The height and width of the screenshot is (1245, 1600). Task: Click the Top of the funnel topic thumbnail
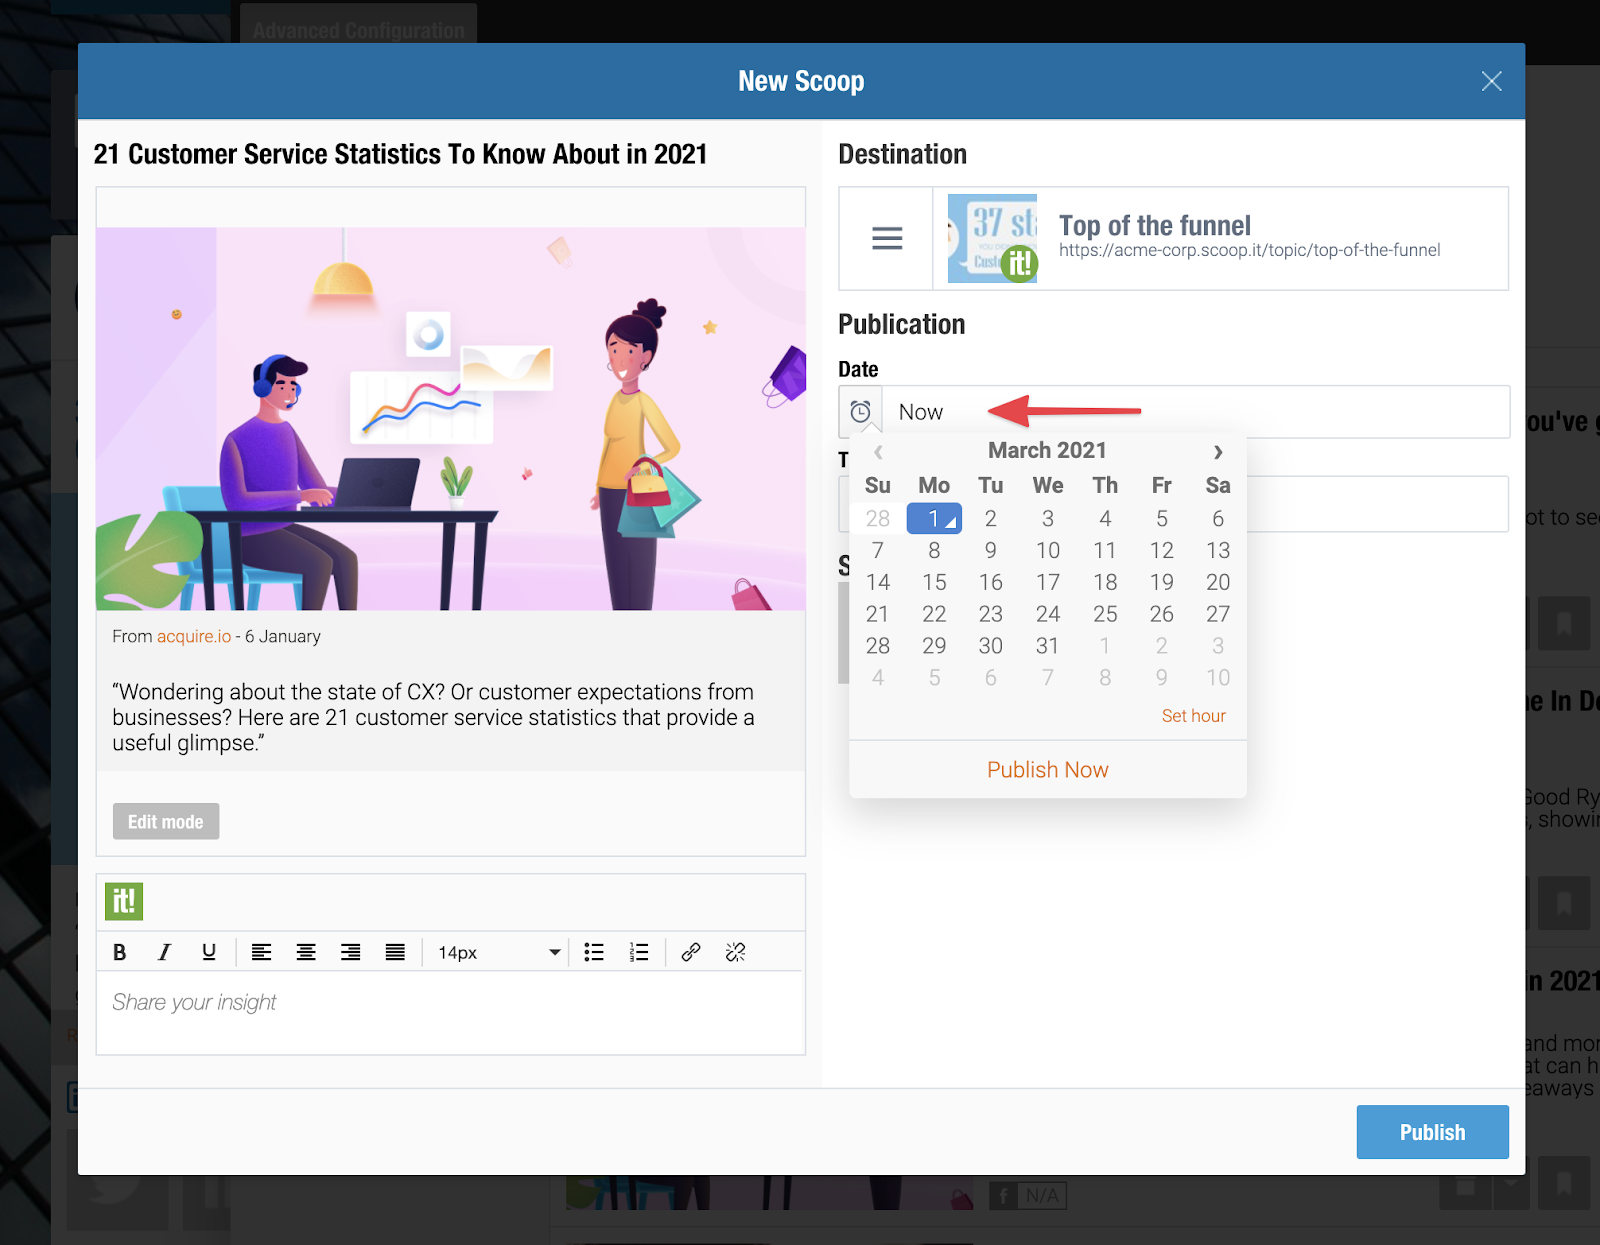pyautogui.click(x=992, y=238)
